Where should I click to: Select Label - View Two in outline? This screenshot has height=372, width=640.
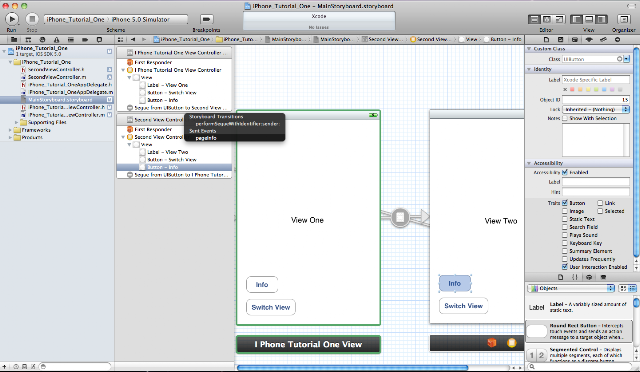tap(167, 152)
